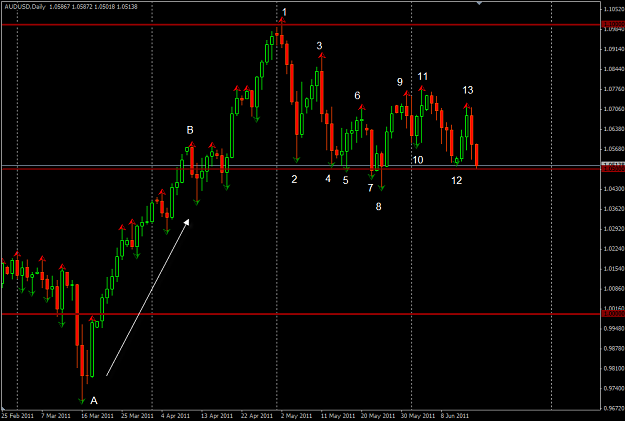Click the '0.96720' price axis label

(614, 408)
